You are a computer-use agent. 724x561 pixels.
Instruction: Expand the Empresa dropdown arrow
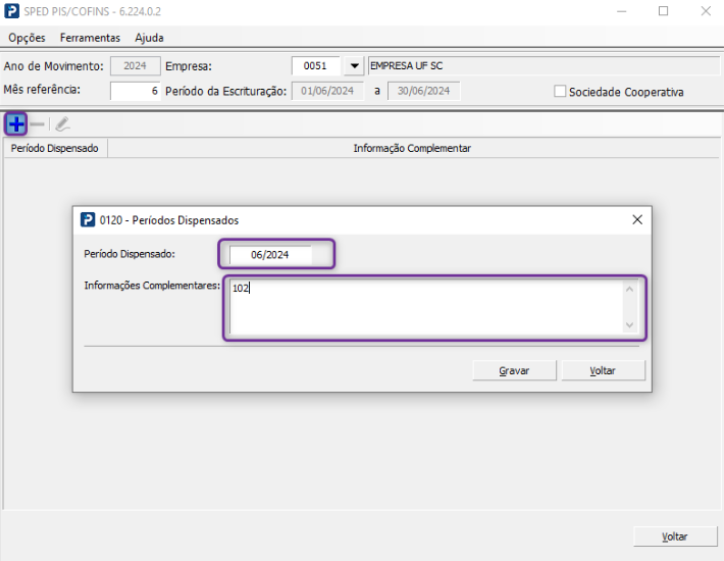[x=354, y=66]
